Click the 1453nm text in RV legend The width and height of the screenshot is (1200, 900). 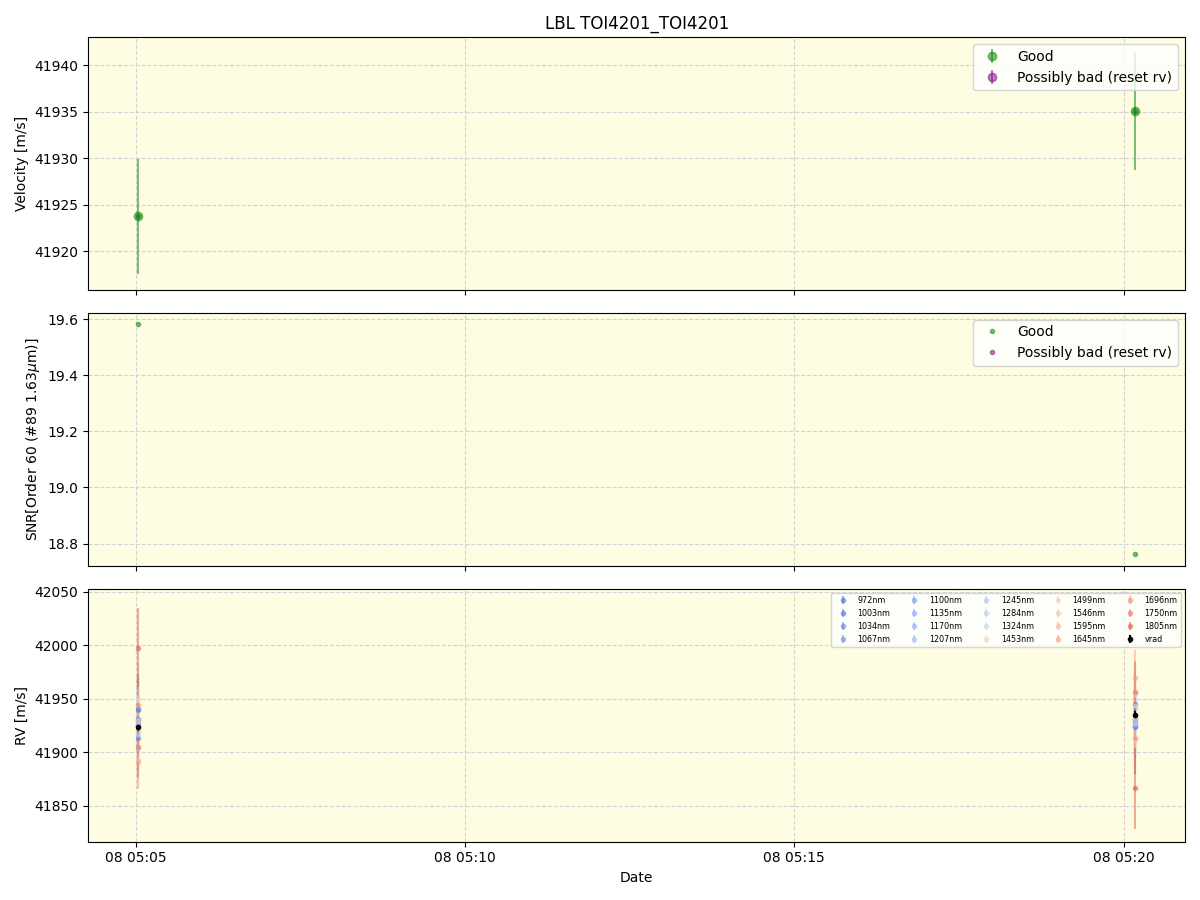pos(1016,639)
